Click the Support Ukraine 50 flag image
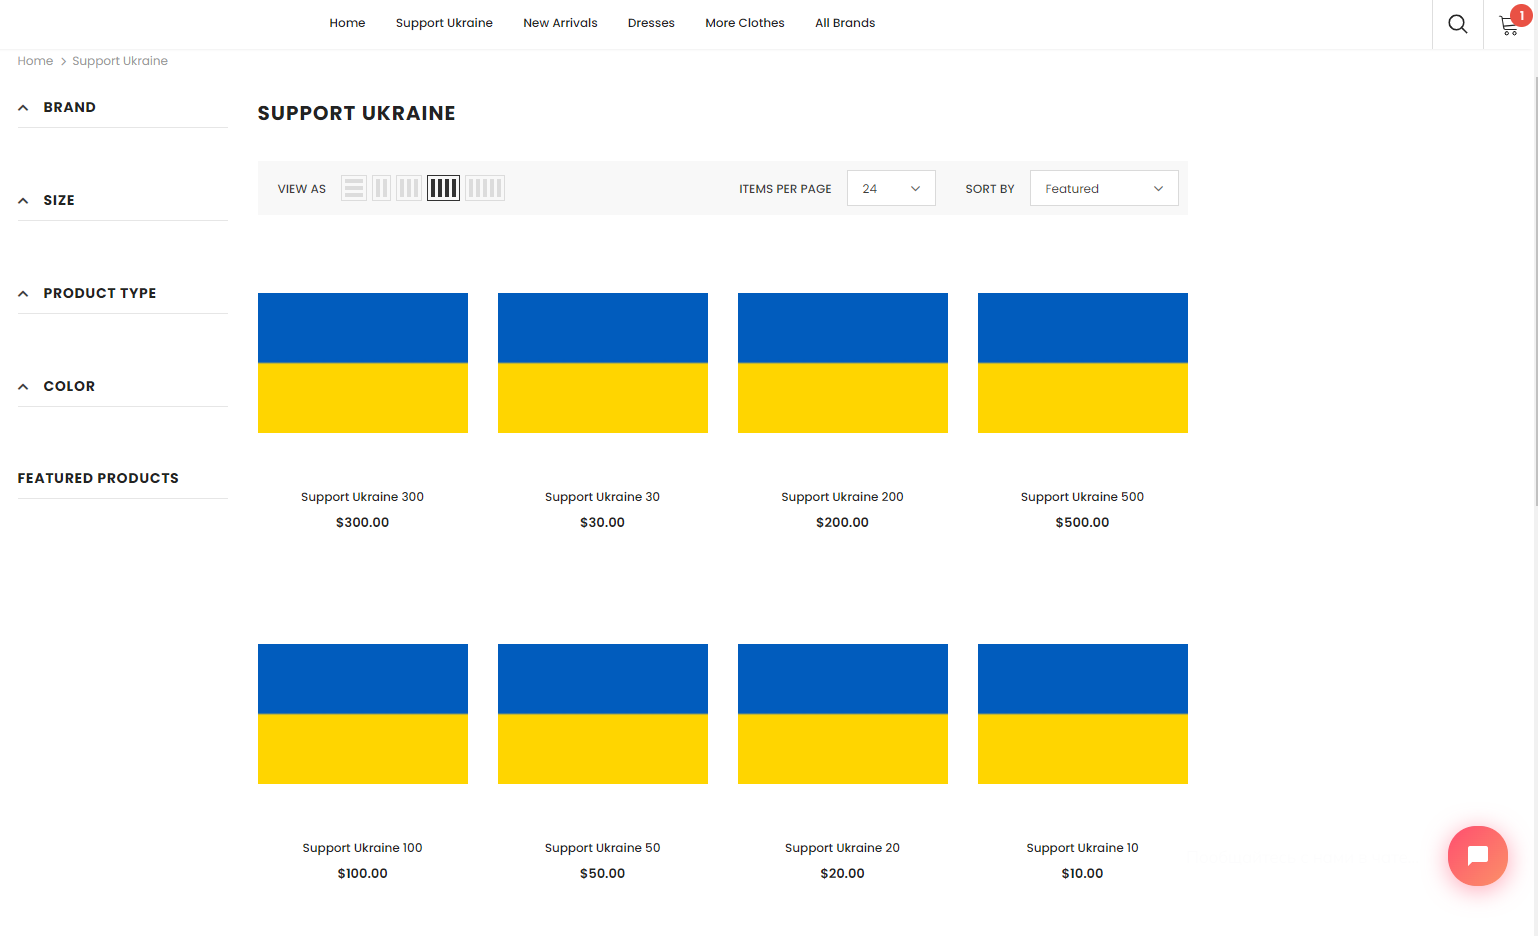This screenshot has height=936, width=1538. [x=603, y=714]
